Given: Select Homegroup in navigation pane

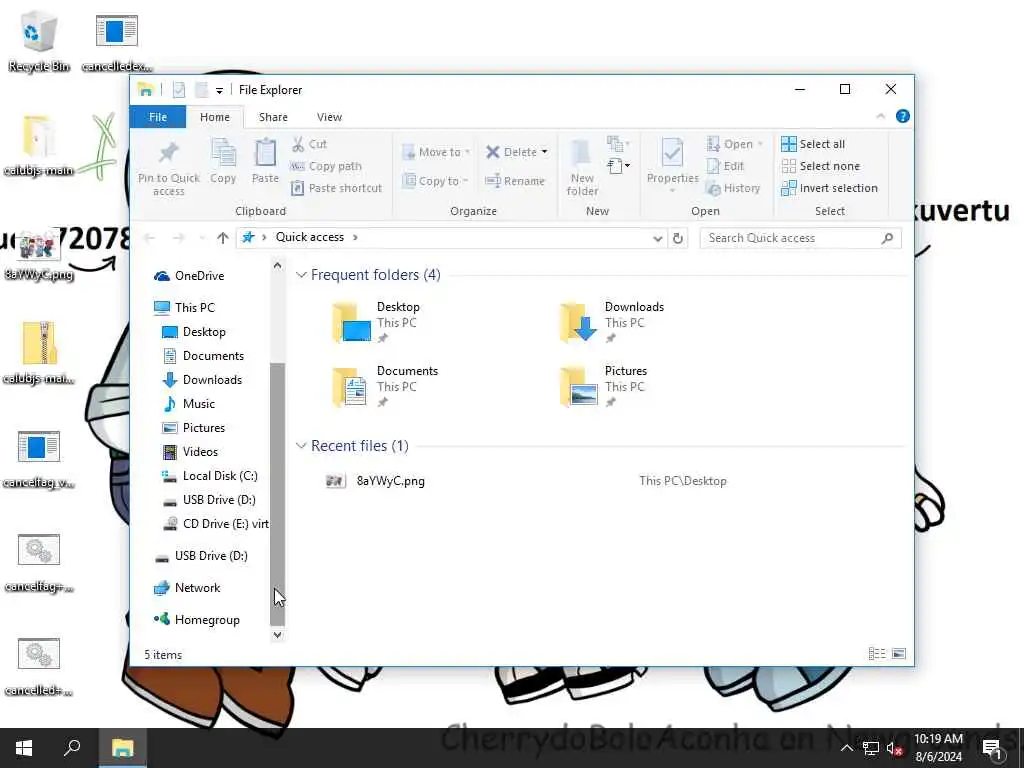Looking at the screenshot, I should tap(196, 620).
